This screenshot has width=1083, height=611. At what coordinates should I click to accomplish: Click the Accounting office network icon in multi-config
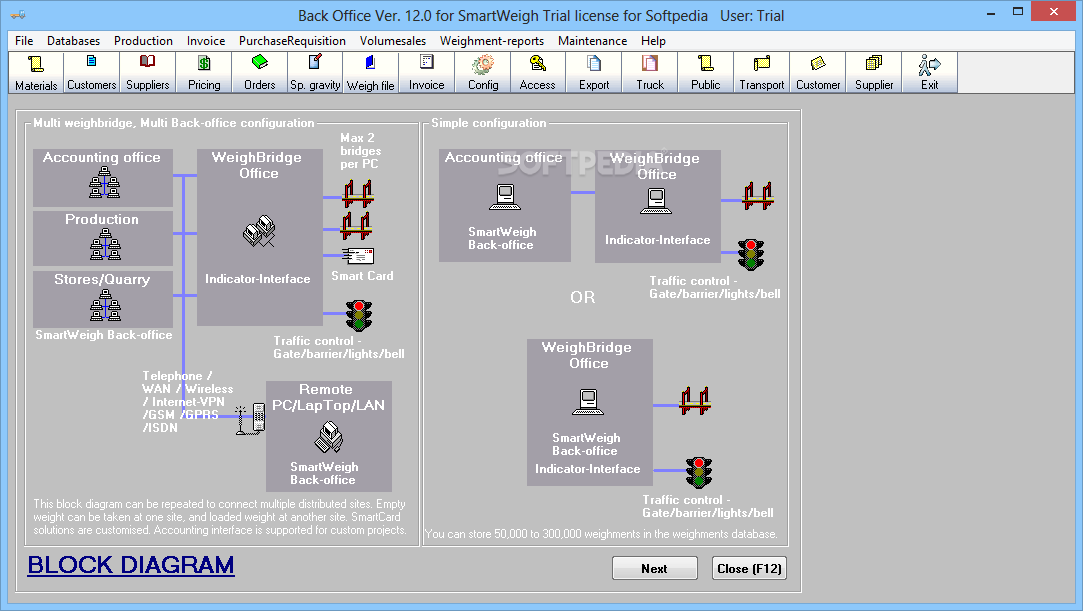pos(104,183)
